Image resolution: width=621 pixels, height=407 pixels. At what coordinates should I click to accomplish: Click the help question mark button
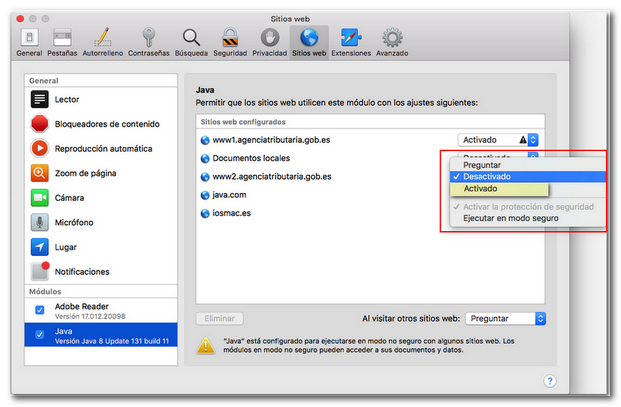coord(549,380)
